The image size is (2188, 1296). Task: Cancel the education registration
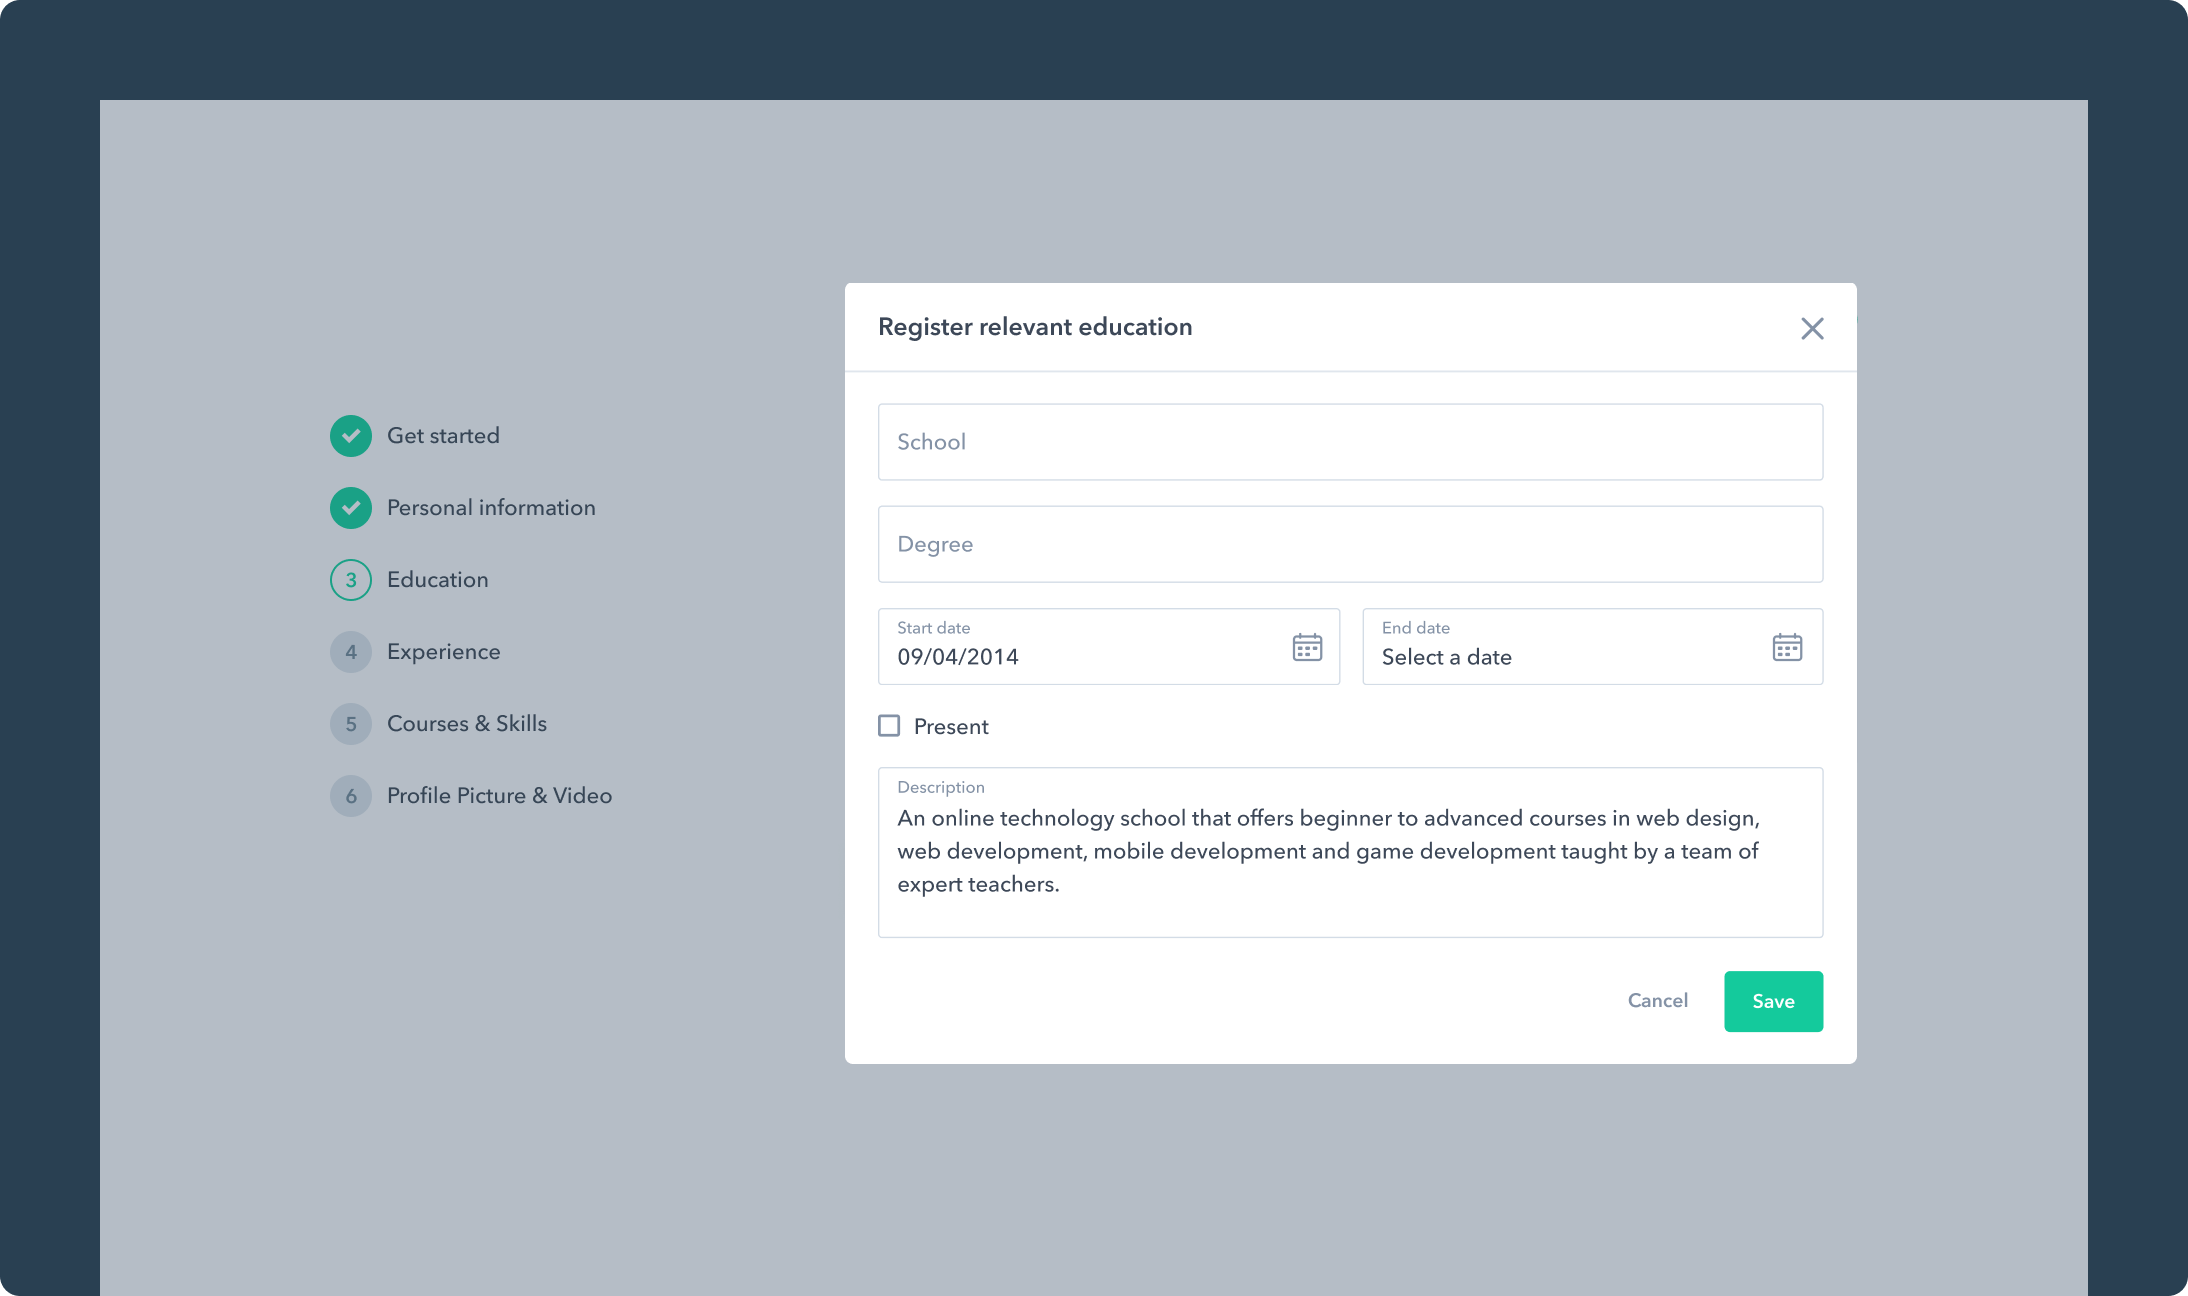click(x=1657, y=1000)
